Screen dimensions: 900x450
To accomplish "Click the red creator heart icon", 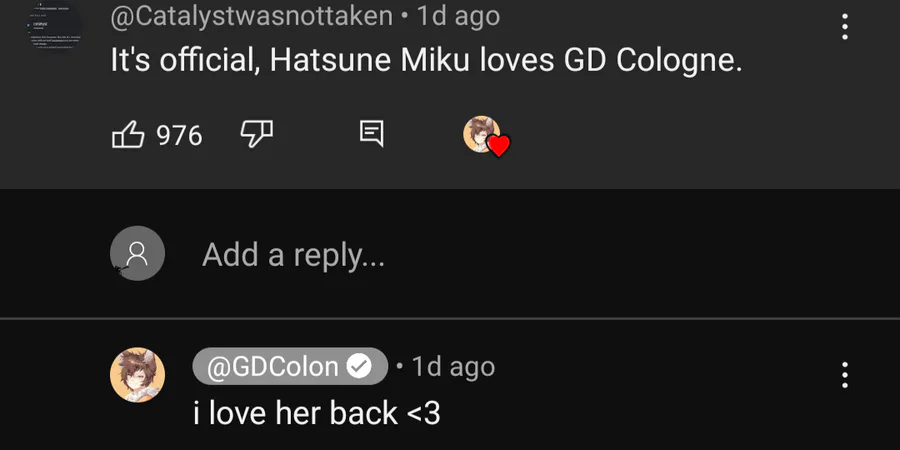I will click(499, 146).
